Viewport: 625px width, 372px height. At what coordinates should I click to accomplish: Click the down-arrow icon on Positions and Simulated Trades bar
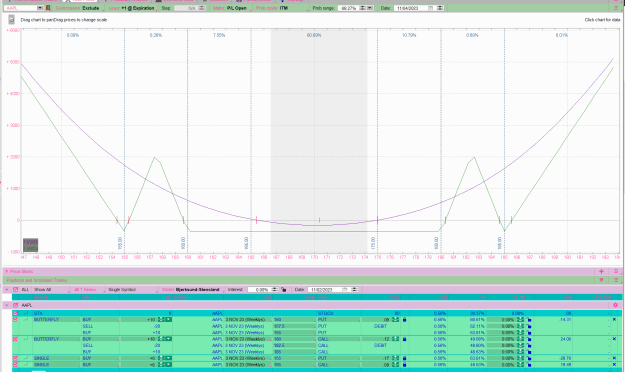click(x=601, y=280)
